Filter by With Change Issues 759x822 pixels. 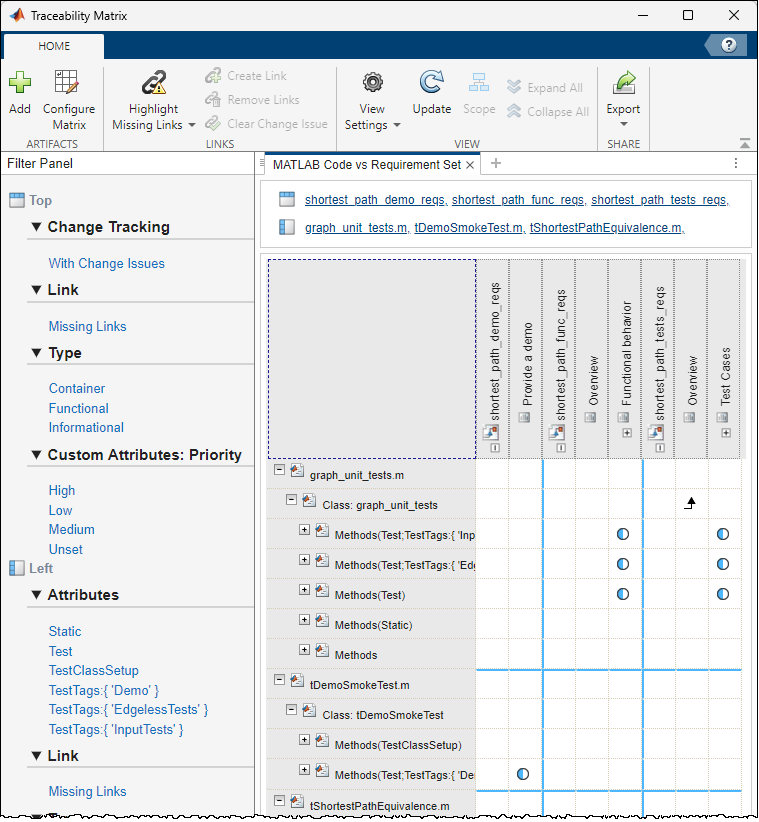point(106,263)
